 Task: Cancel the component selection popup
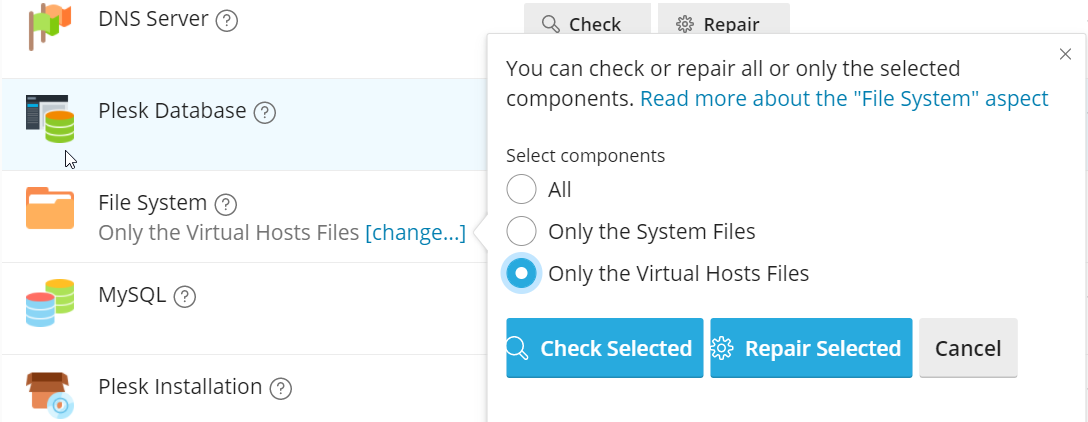(967, 348)
